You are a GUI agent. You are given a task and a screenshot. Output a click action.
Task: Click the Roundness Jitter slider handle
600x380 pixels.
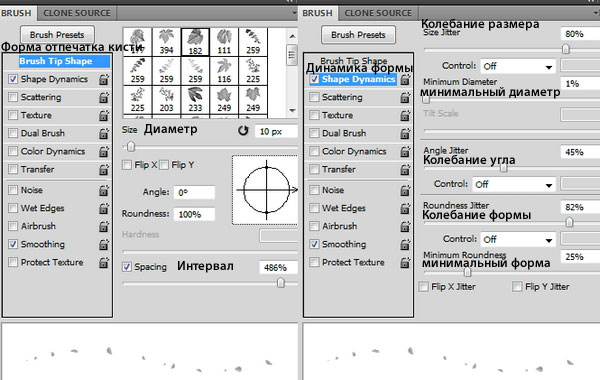point(569,222)
